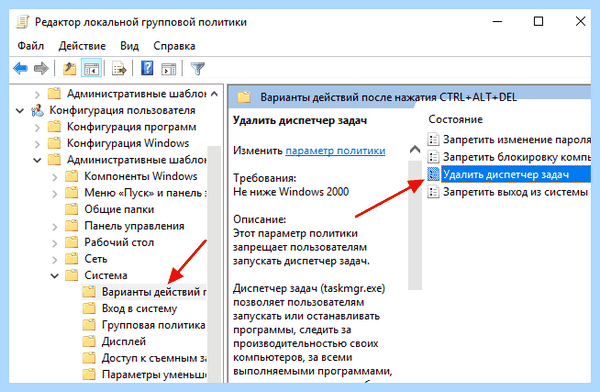Image resolution: width=600 pixels, height=392 pixels.
Task: Click folder icon beside Вход в систему
Action: click(x=89, y=308)
